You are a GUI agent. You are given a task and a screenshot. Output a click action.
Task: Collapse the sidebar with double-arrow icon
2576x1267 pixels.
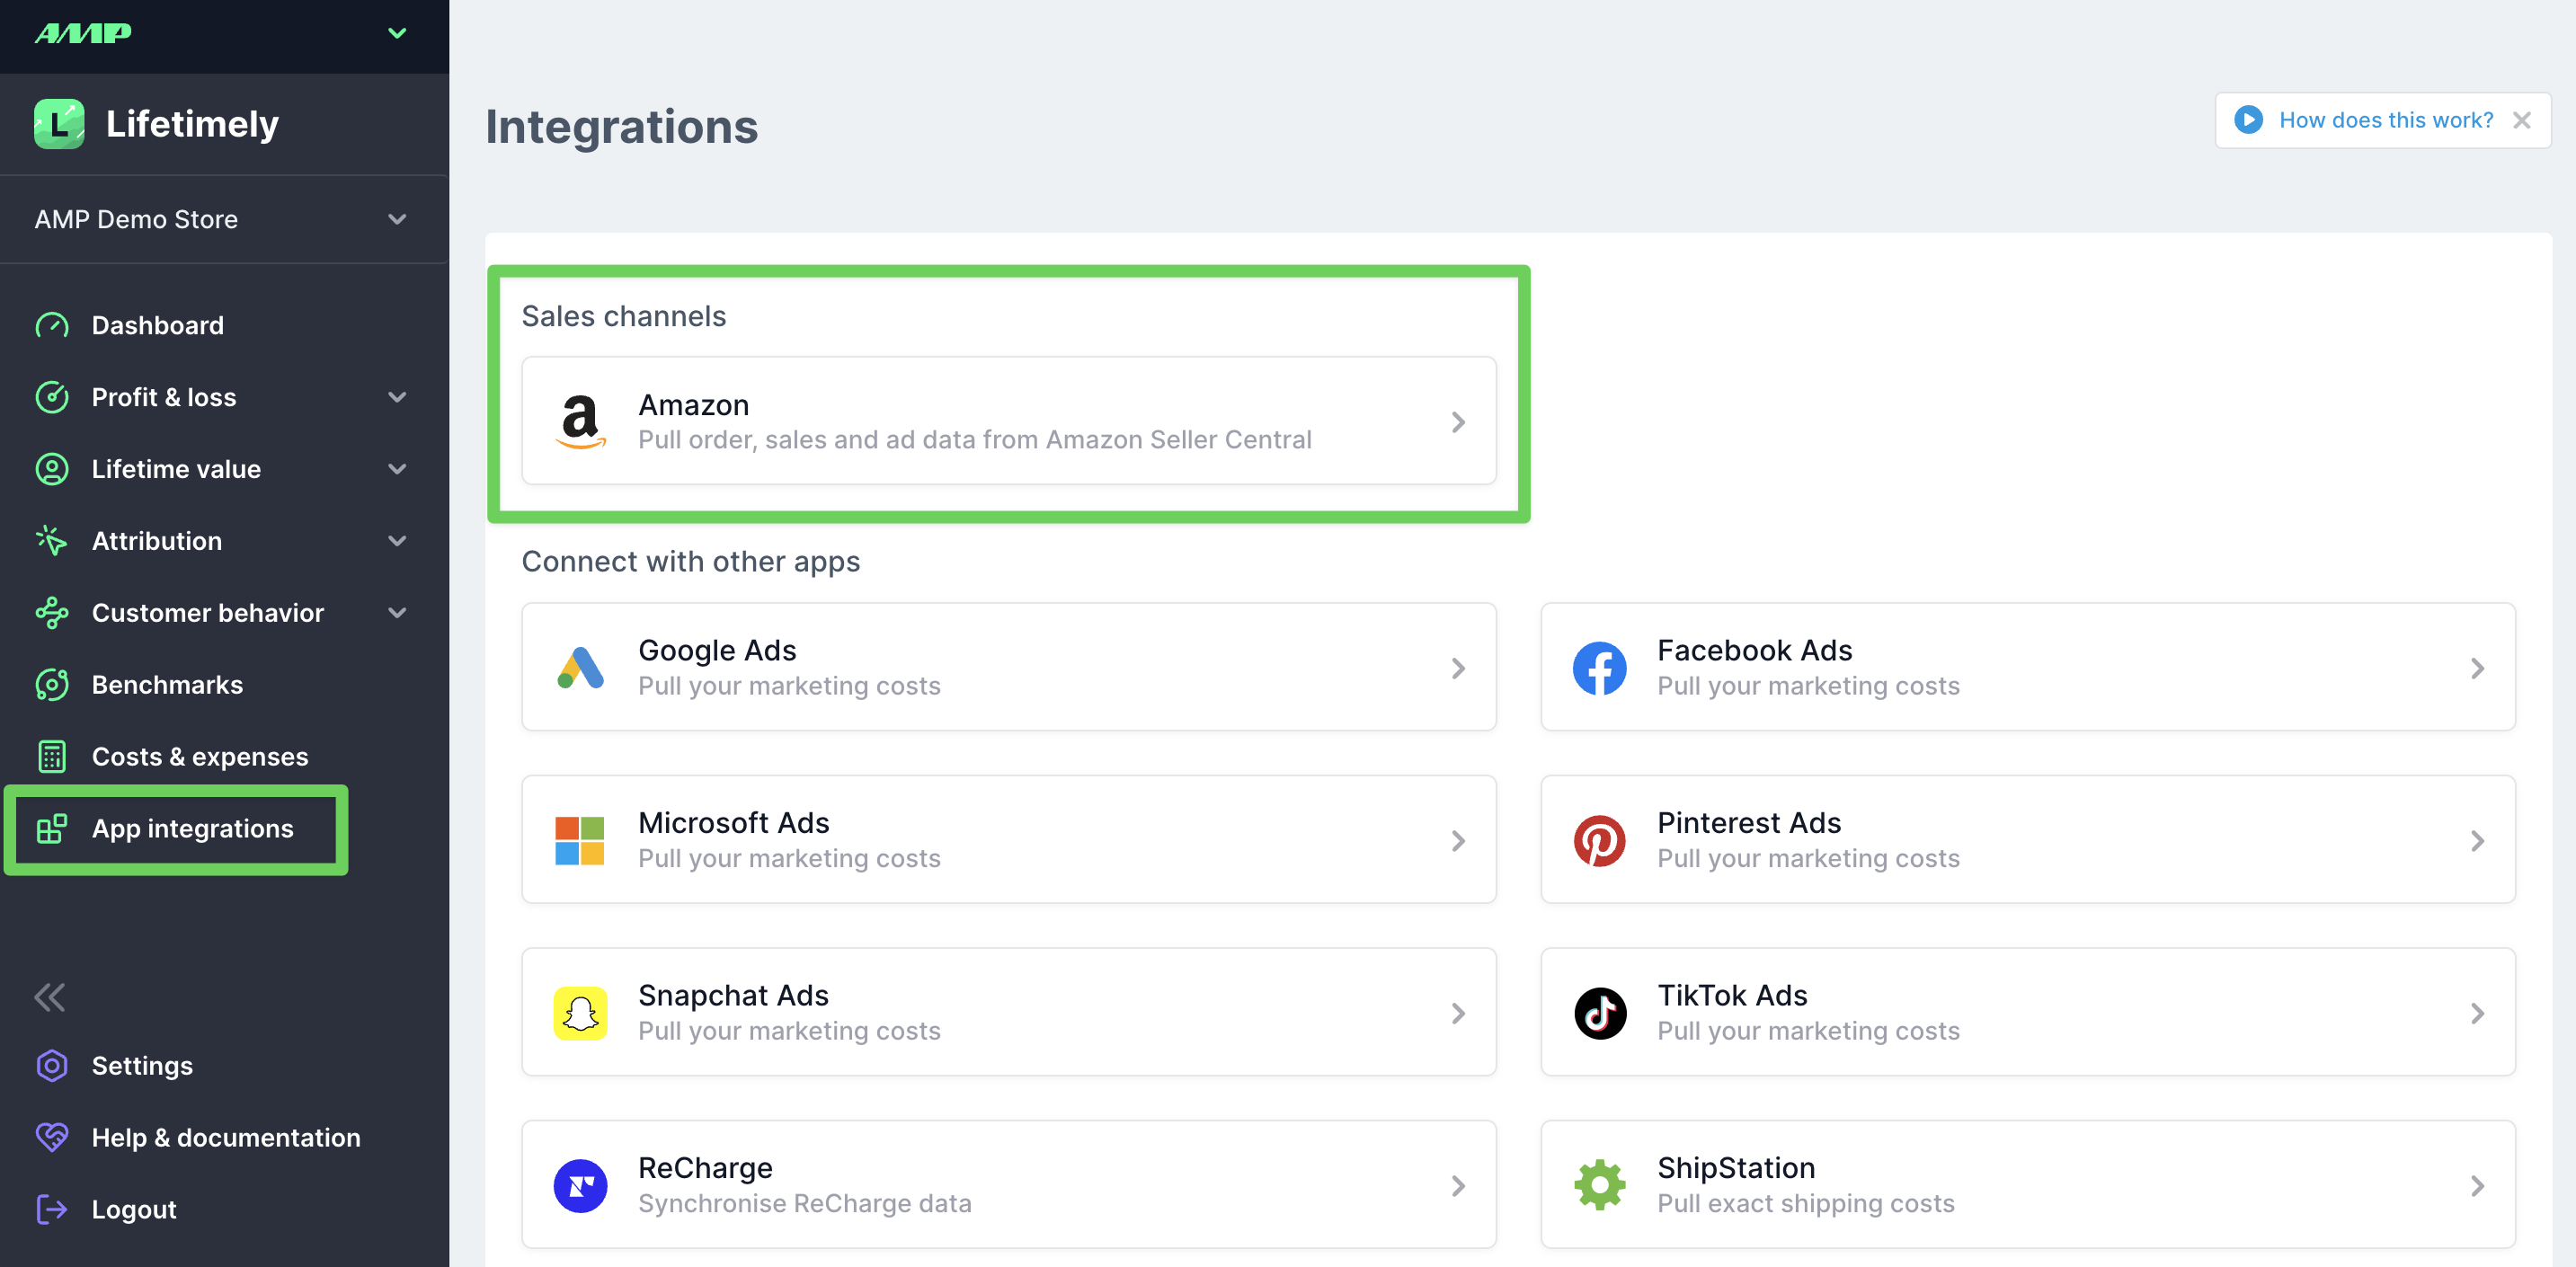pyautogui.click(x=50, y=997)
